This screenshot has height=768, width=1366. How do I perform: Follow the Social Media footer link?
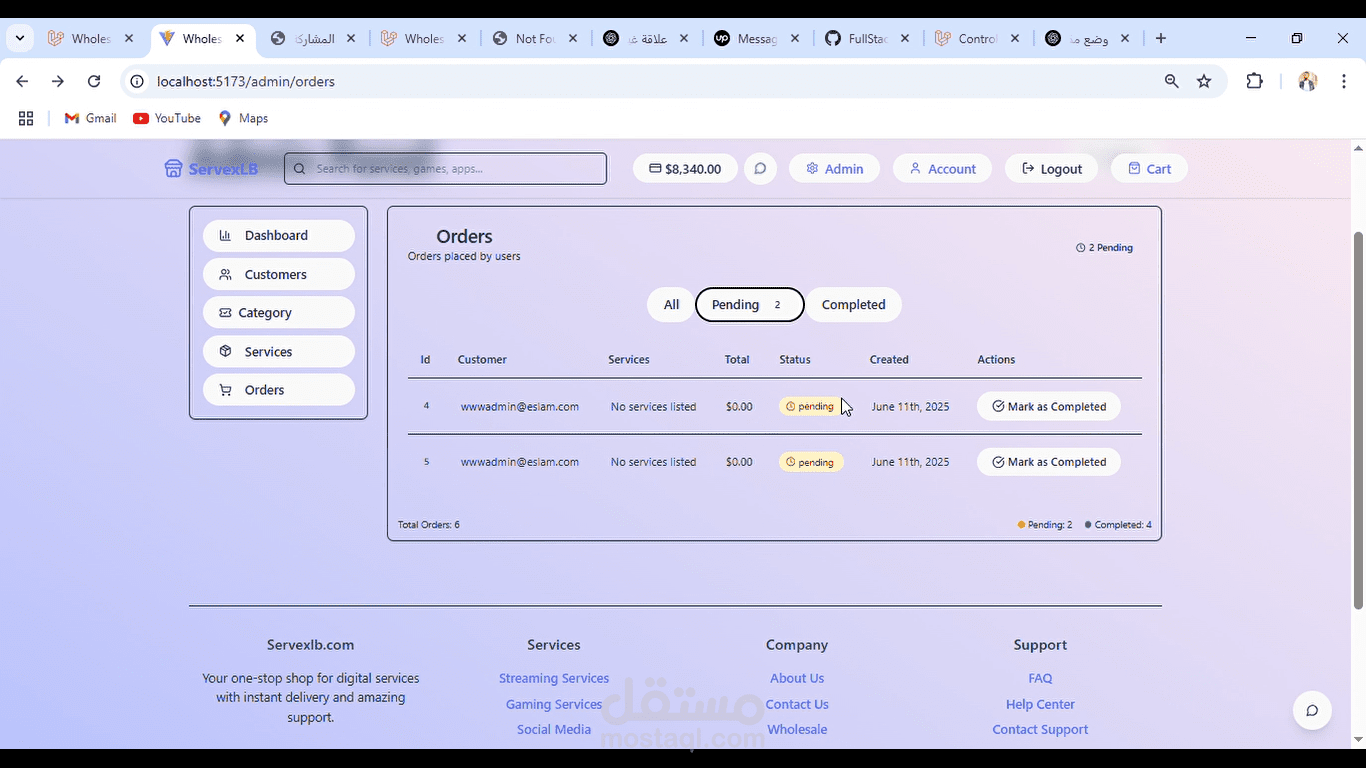coord(554,729)
